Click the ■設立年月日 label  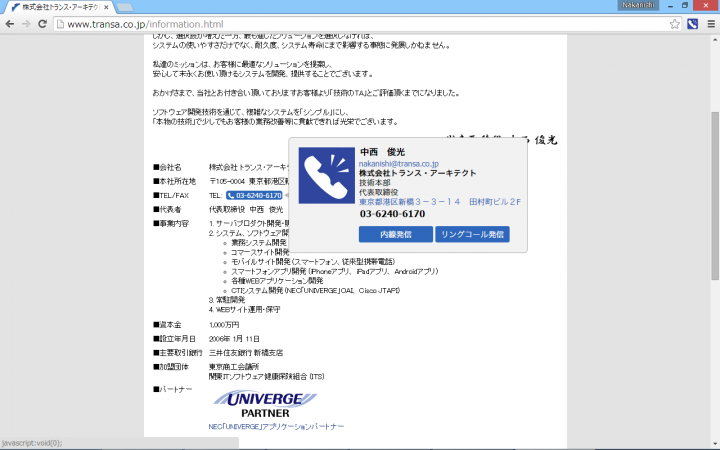point(174,339)
